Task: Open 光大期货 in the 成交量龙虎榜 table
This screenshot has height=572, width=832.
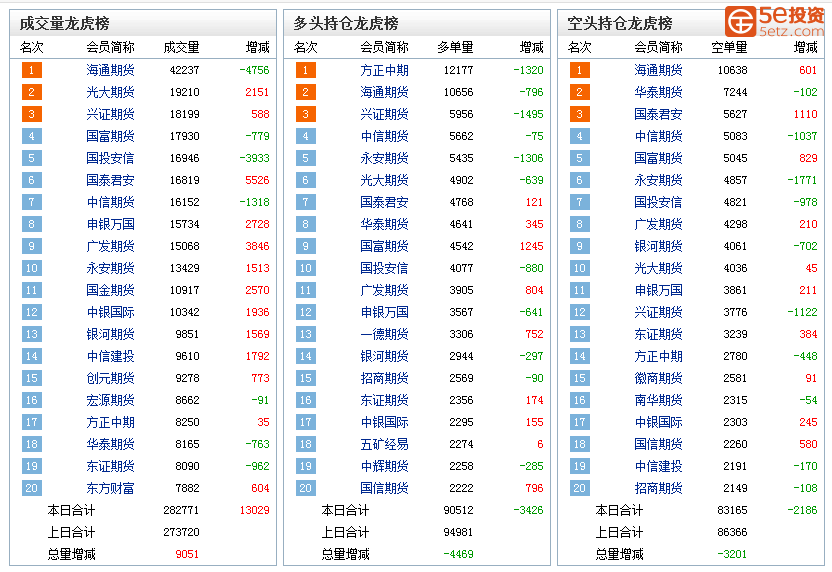Action: 110,92
